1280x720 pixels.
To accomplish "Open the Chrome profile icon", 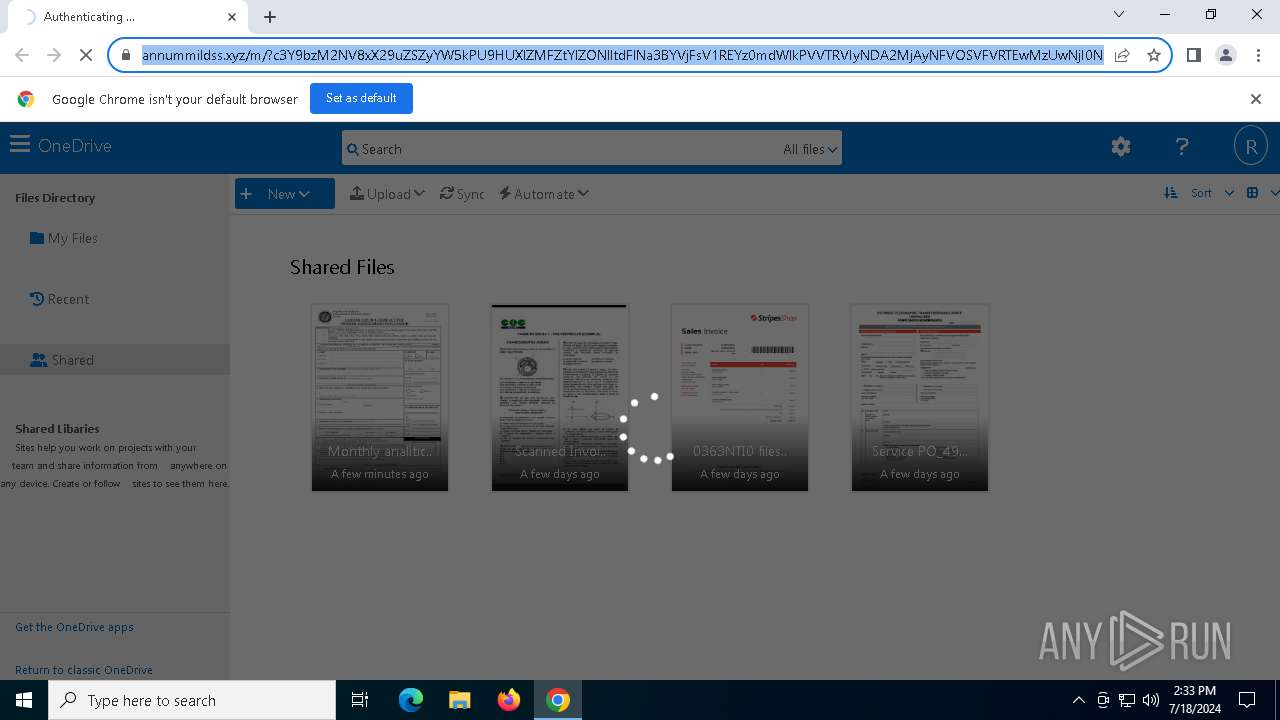I will pyautogui.click(x=1225, y=55).
